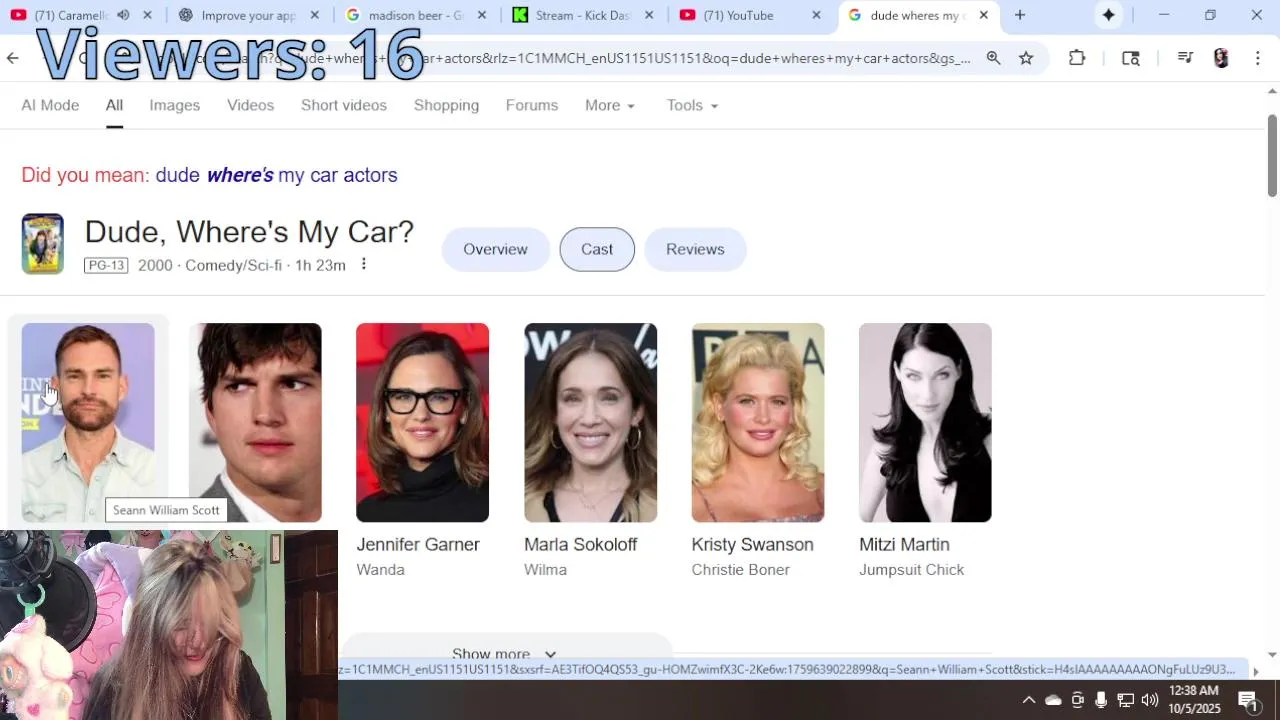Click the Kristy Swanson name link
Viewport: 1280px width, 720px height.
pyautogui.click(x=752, y=544)
